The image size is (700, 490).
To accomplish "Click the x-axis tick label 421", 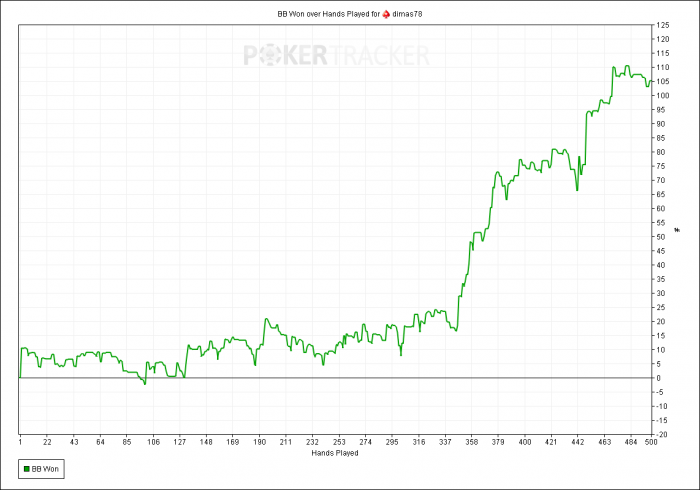I will click(x=551, y=442).
